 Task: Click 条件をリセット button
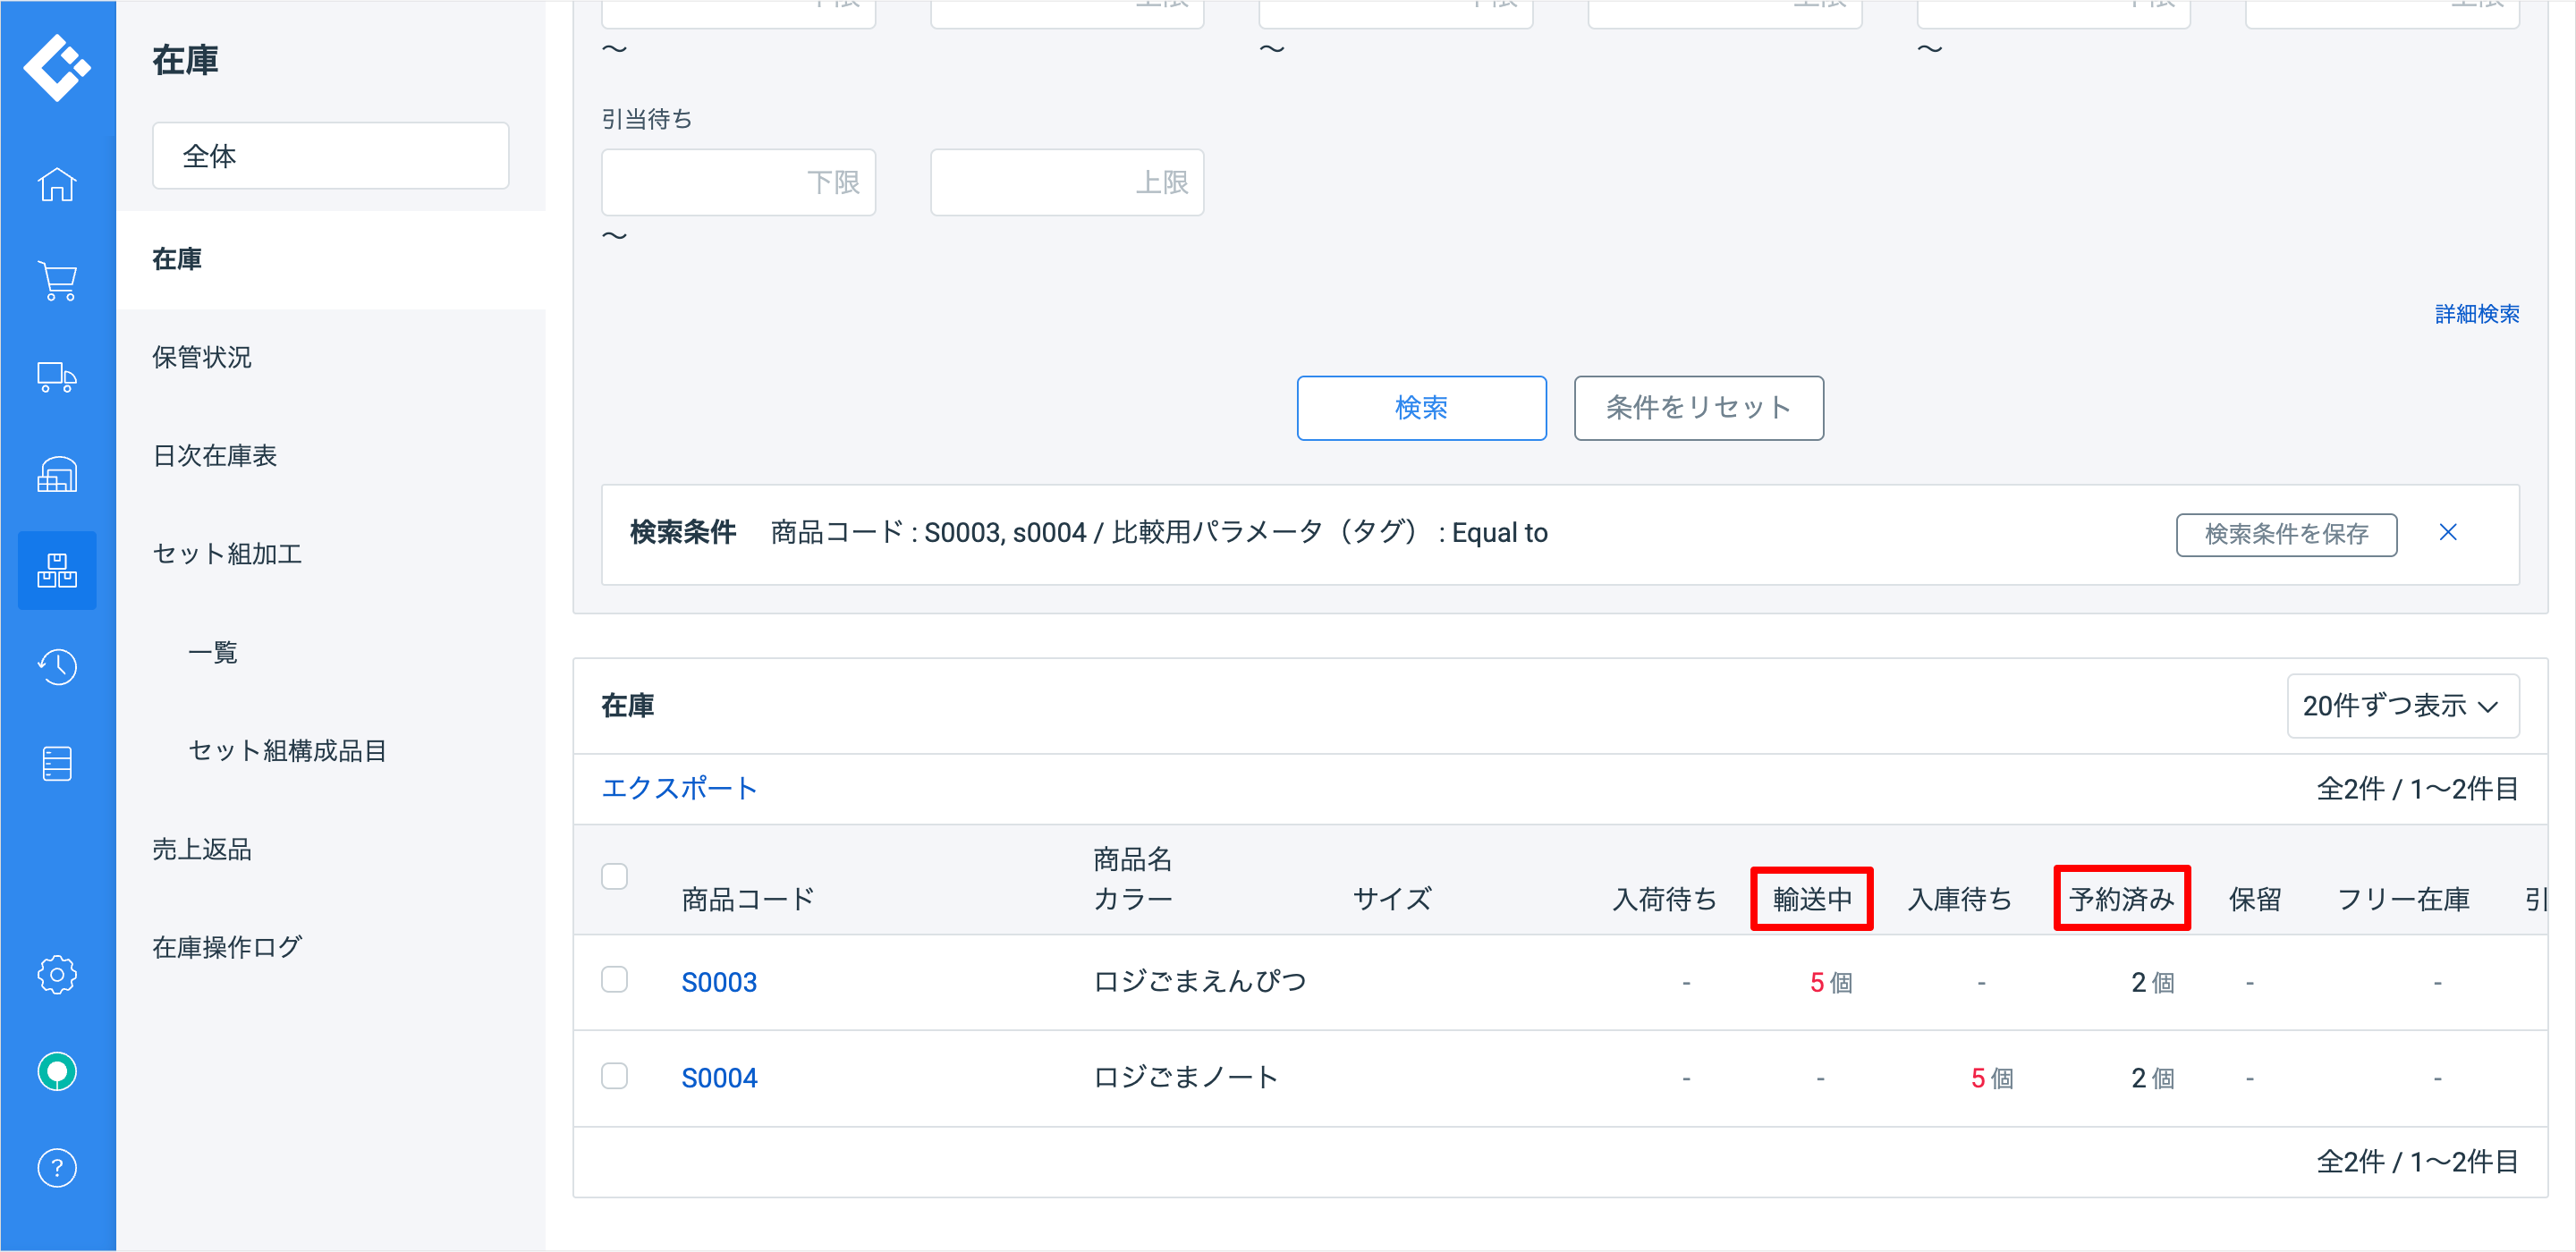point(1699,408)
